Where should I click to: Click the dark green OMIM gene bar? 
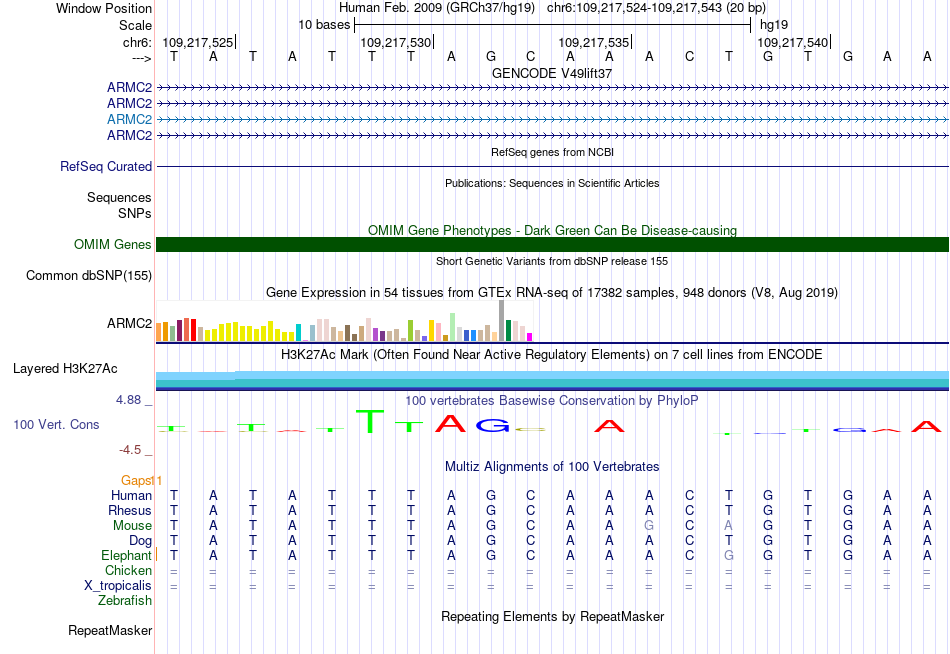coord(552,244)
